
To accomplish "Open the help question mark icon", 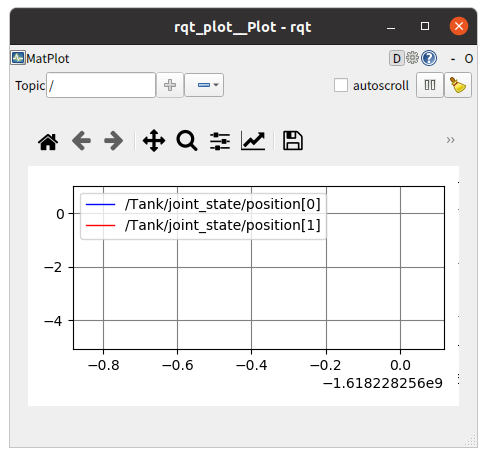I will pos(429,58).
